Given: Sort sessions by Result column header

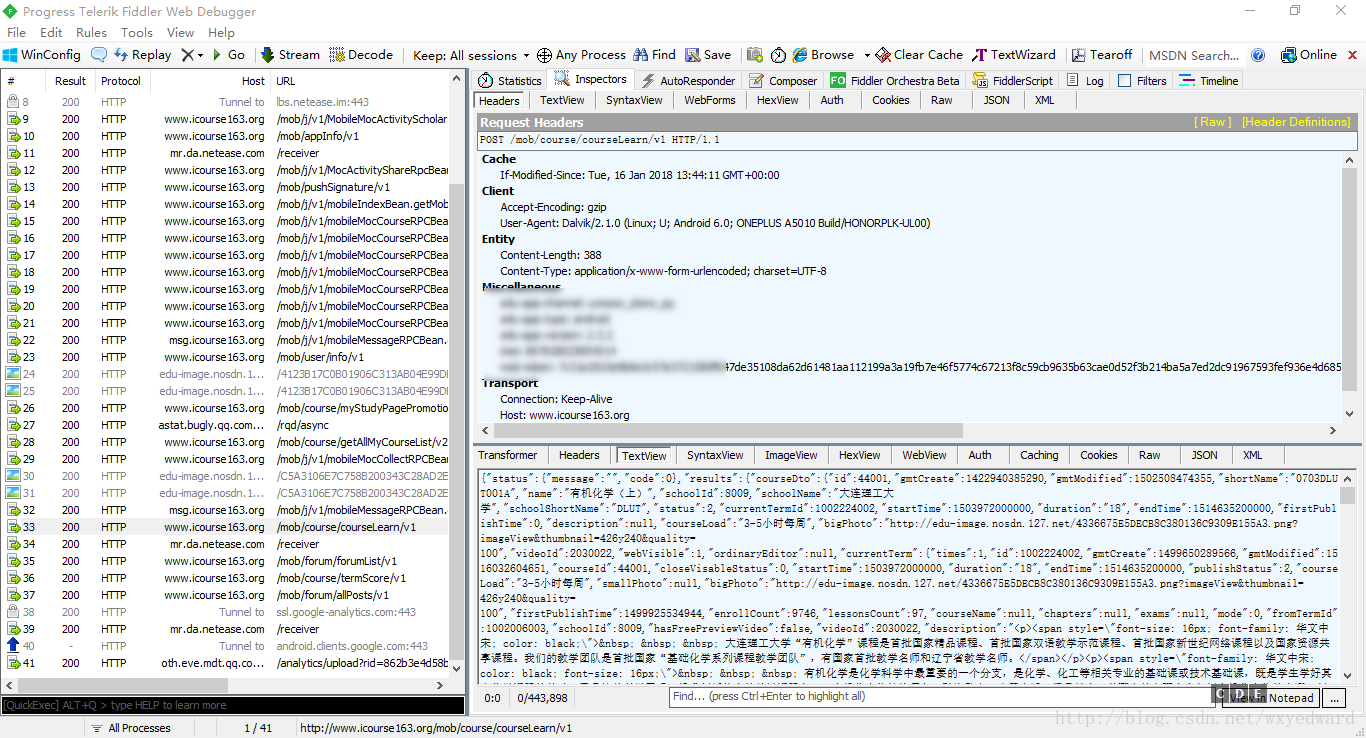Looking at the screenshot, I should 71,81.
